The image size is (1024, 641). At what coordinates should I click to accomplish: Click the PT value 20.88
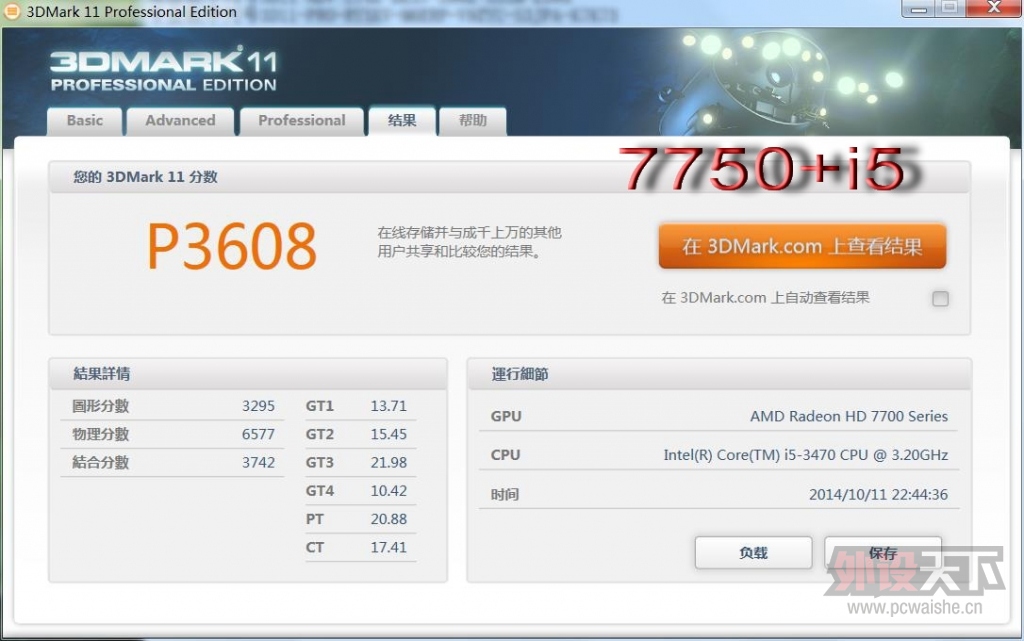[389, 519]
